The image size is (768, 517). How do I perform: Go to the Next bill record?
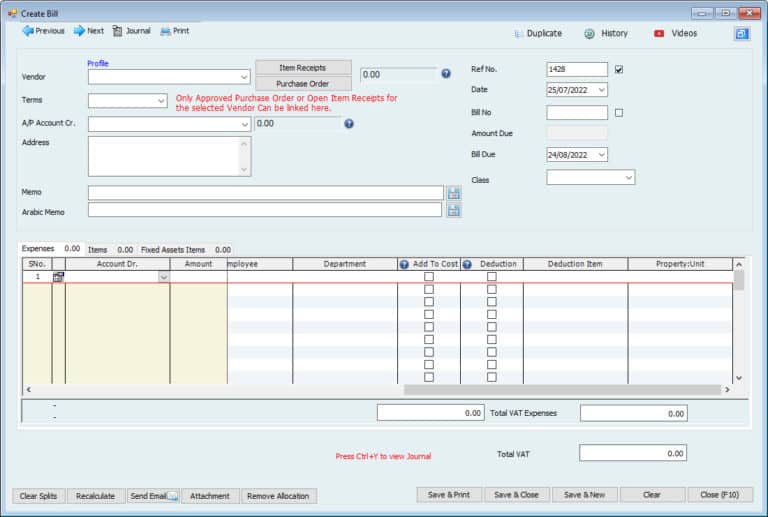coord(79,31)
